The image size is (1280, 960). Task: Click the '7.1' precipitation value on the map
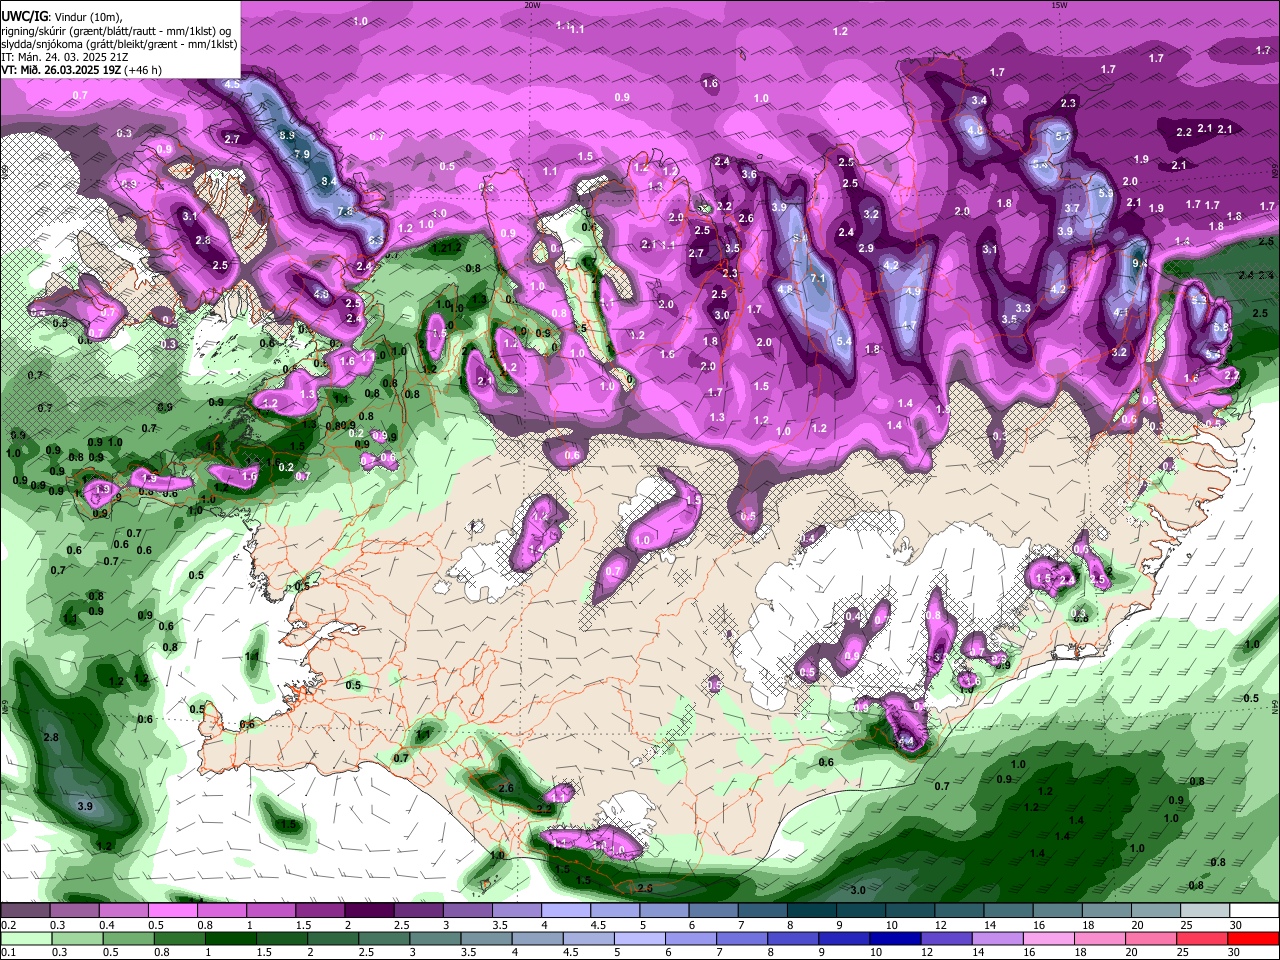tap(817, 278)
